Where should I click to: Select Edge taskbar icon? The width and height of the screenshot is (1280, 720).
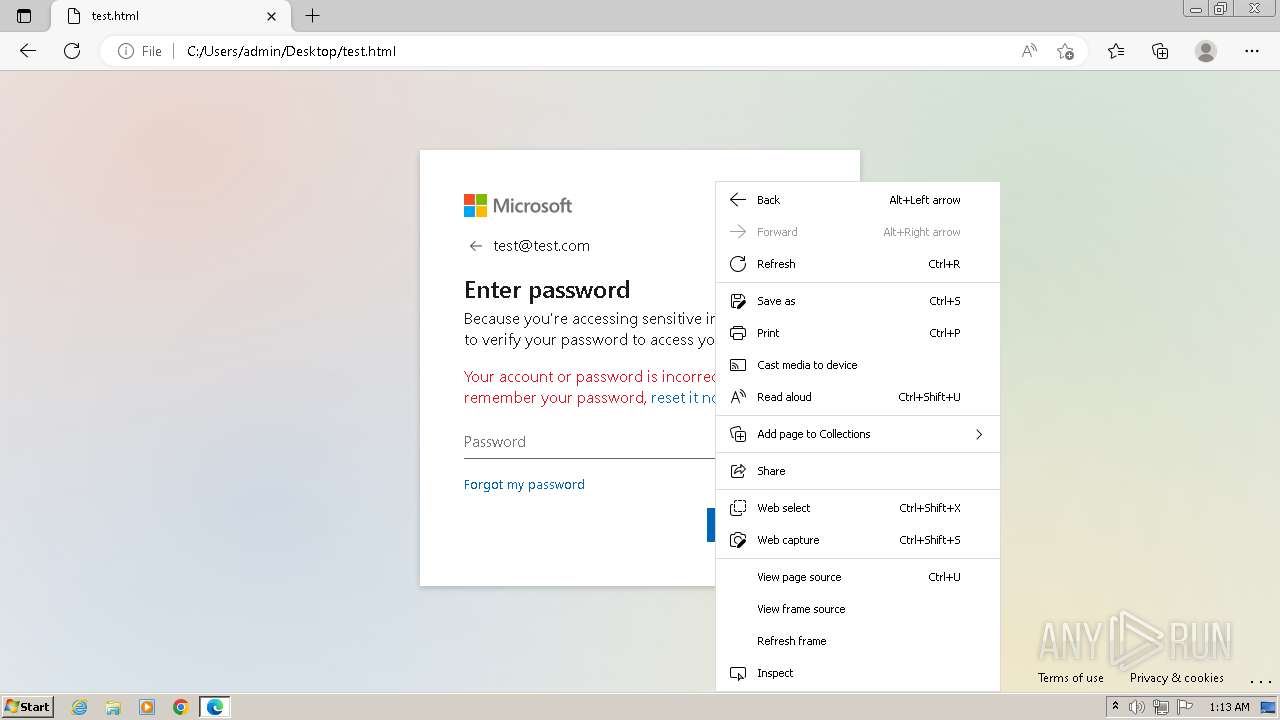coord(215,707)
